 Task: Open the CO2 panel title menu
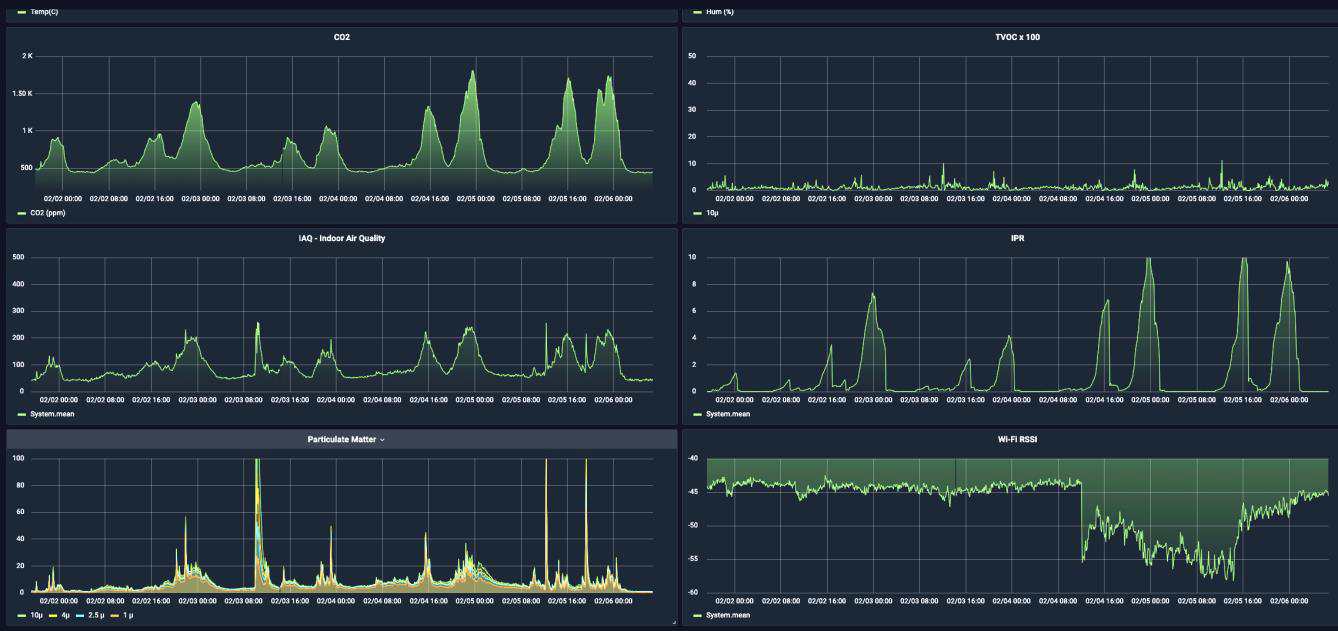point(342,35)
